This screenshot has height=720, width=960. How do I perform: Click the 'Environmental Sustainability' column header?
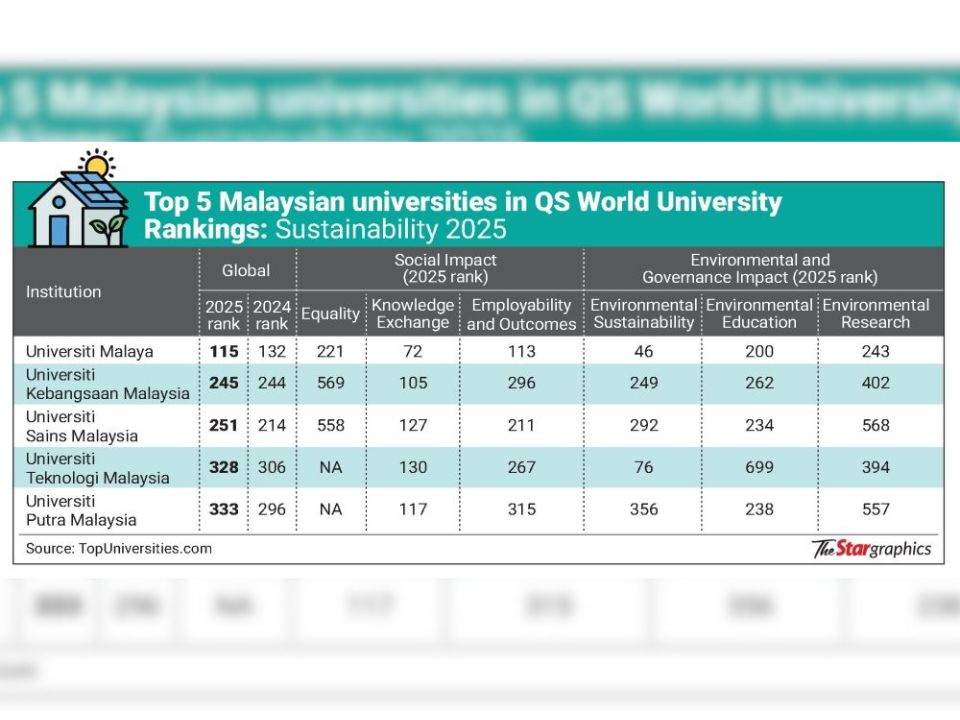[x=643, y=313]
